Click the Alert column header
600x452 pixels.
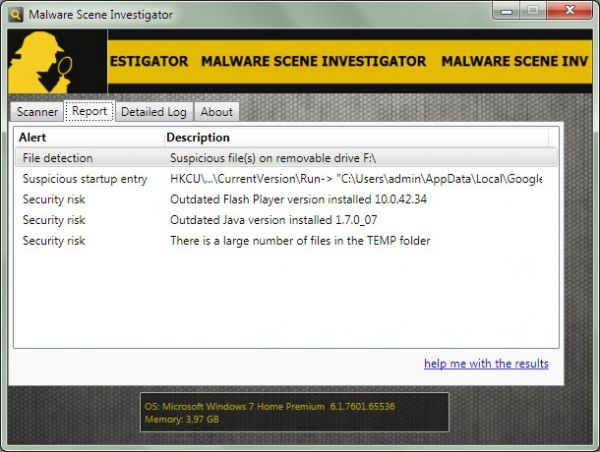(89, 137)
